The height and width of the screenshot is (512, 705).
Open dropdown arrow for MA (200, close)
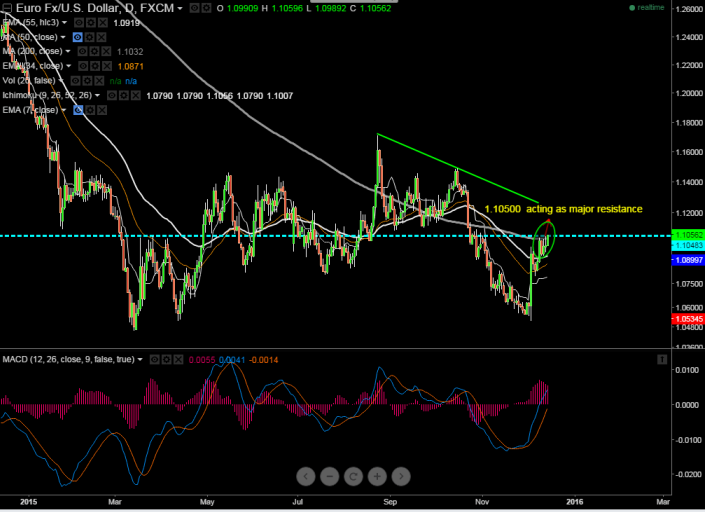tap(68, 52)
